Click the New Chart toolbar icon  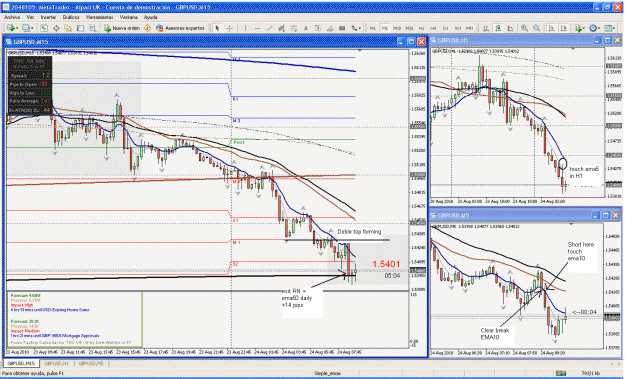pyautogui.click(x=11, y=28)
